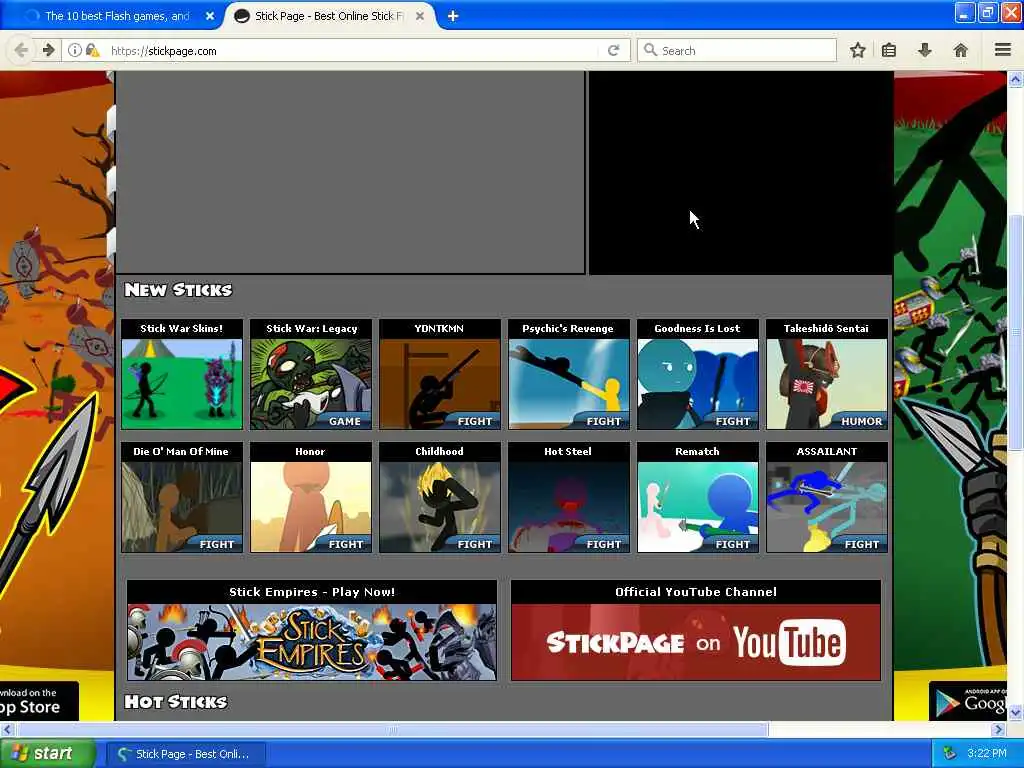Close the 'The 10 best Flash games' tab
Viewport: 1024px width, 768px height.
[x=210, y=16]
